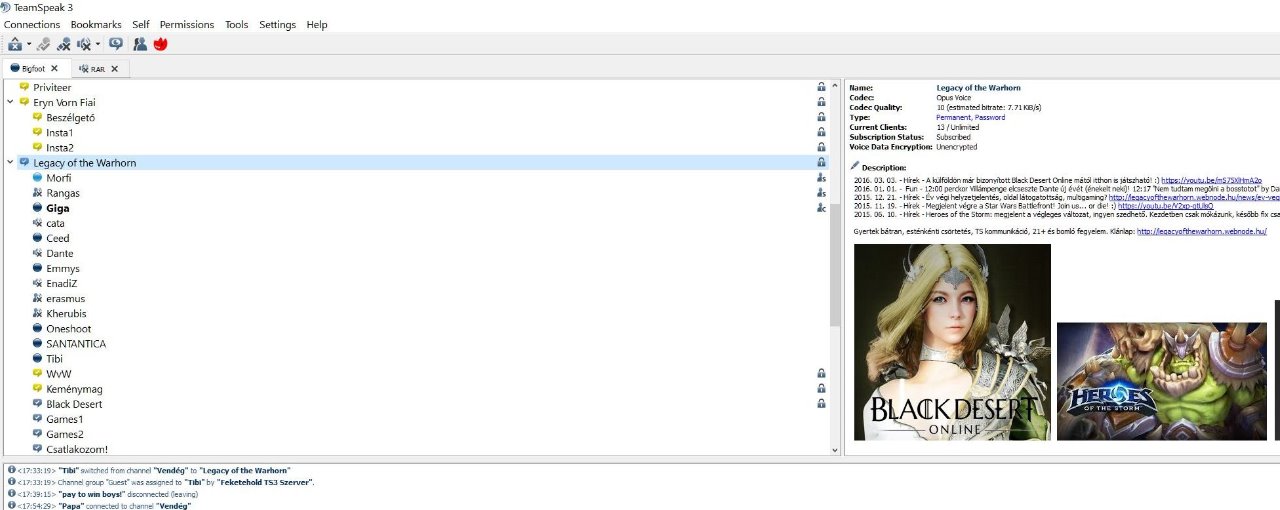Close the Bigfoot server tab
1280x510 pixels.
pyautogui.click(x=55, y=69)
